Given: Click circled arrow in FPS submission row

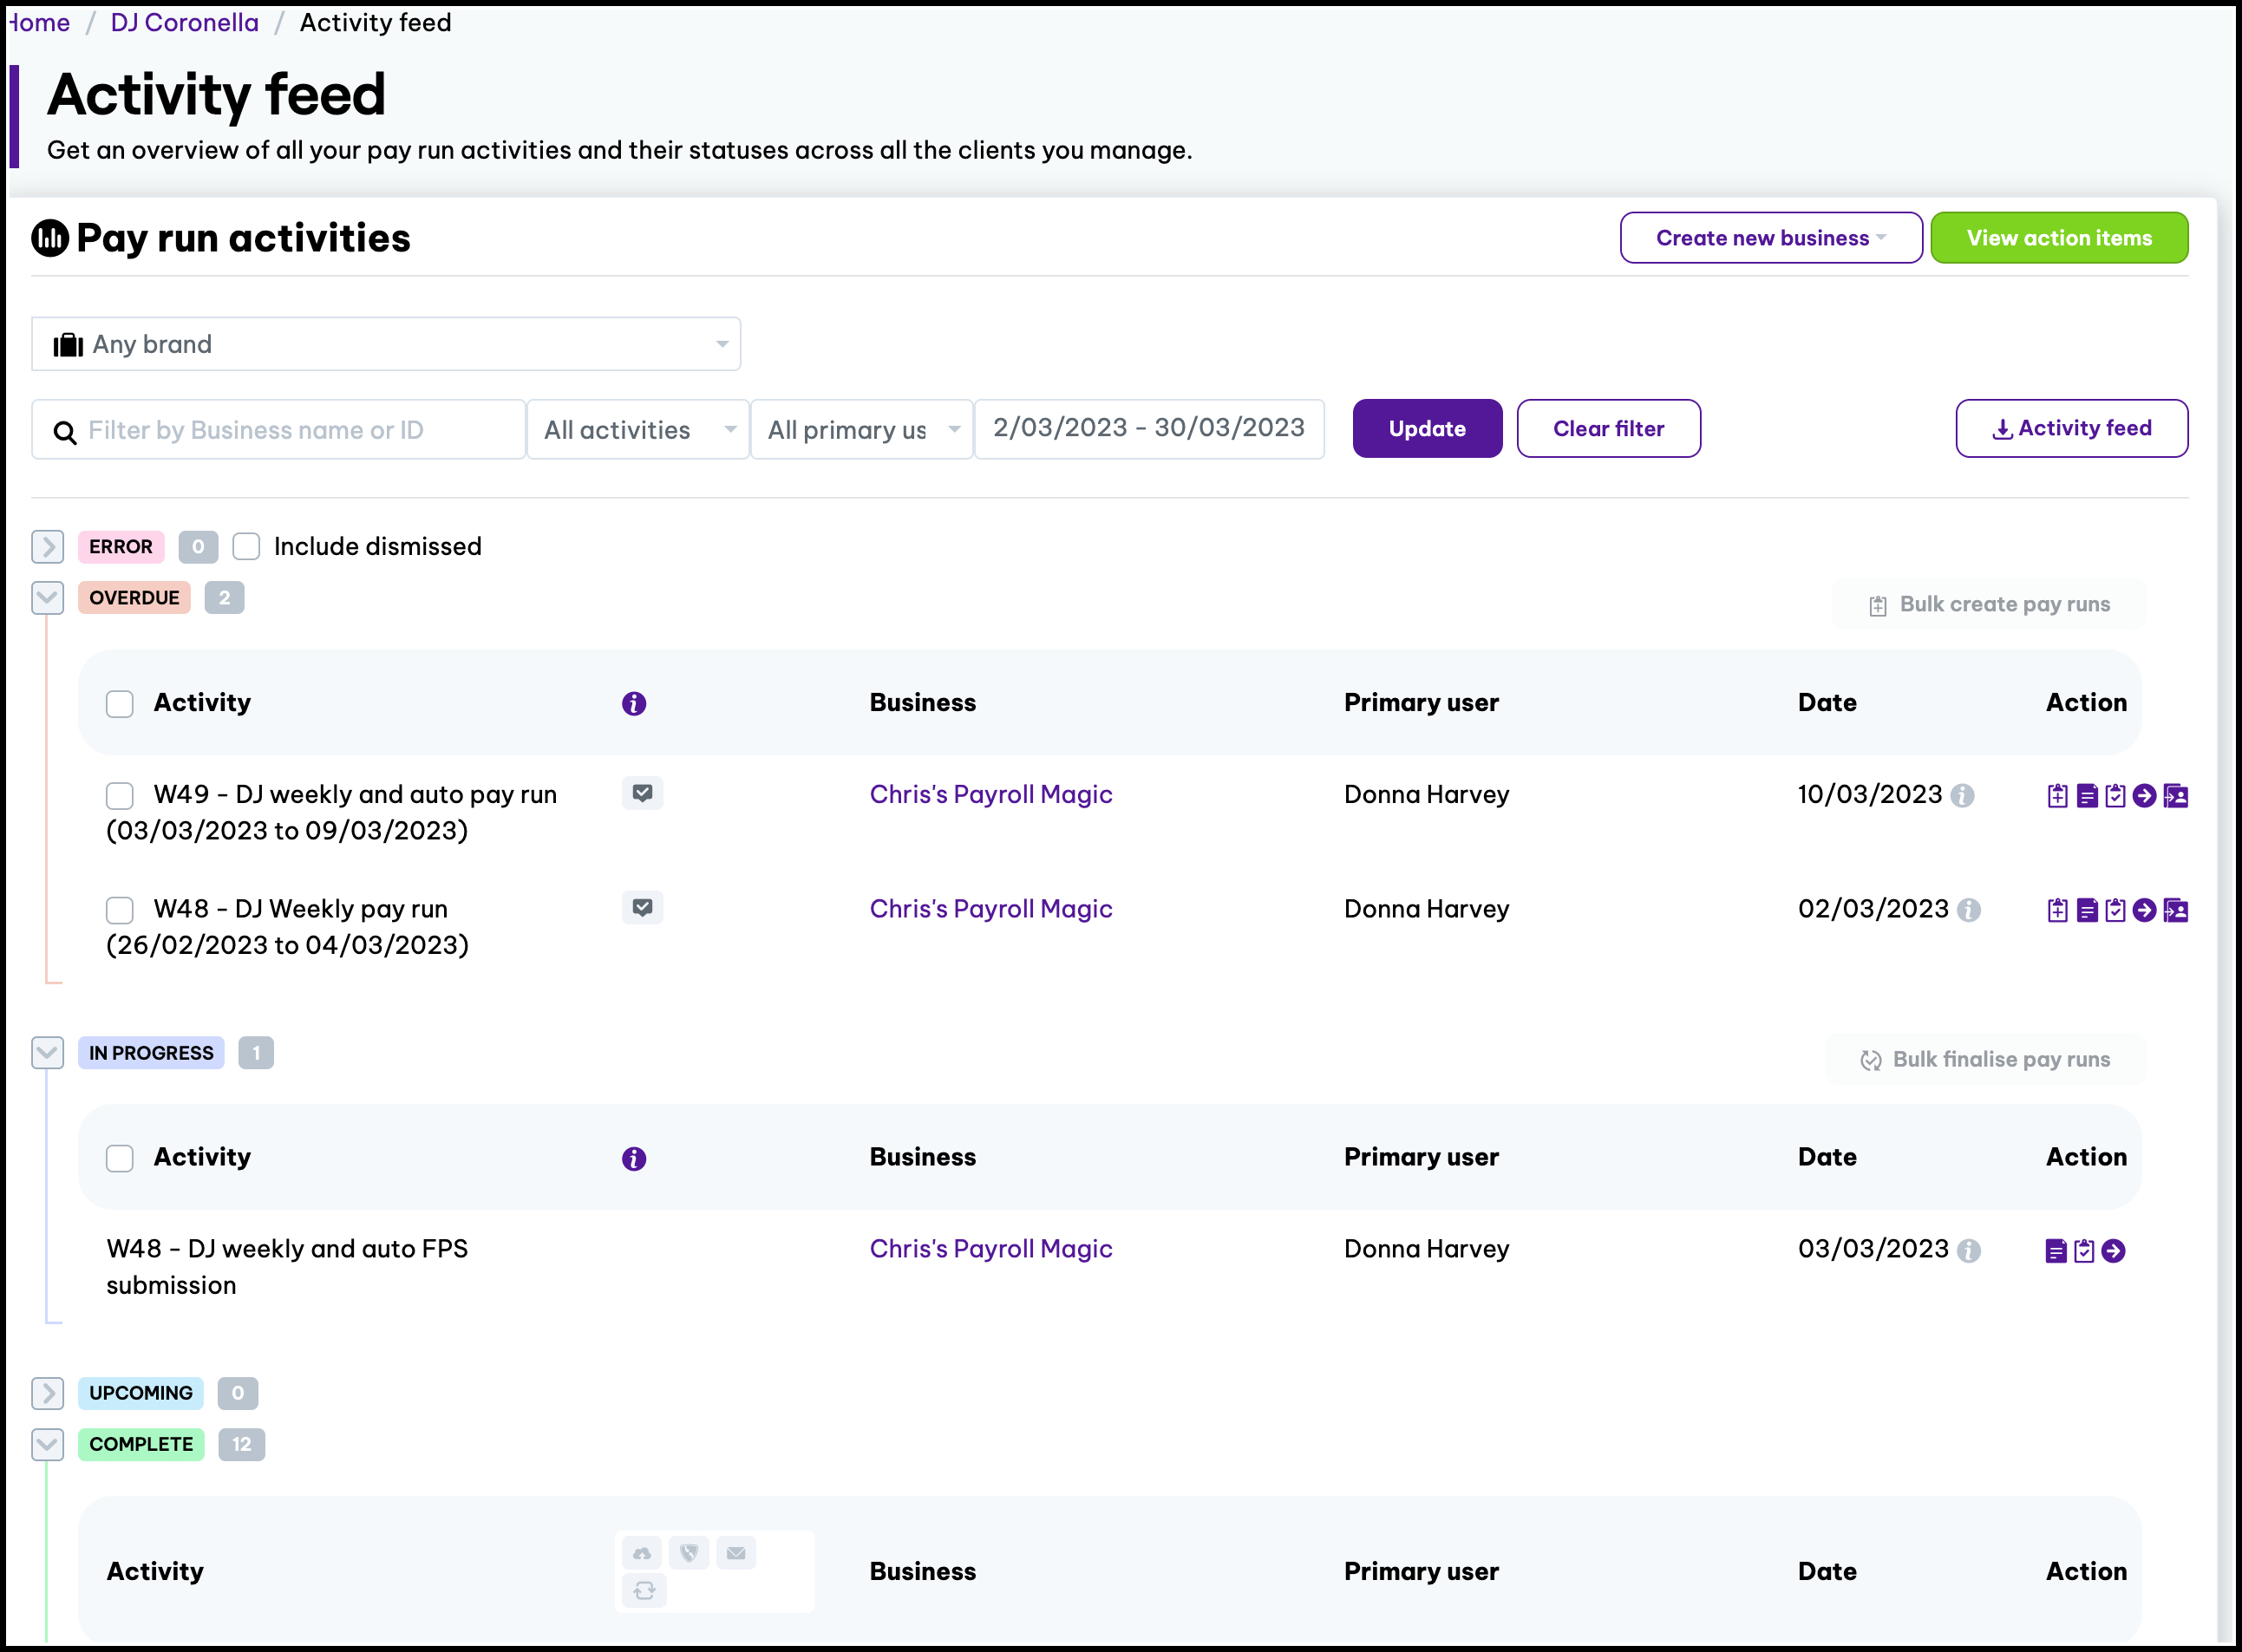Looking at the screenshot, I should click(2113, 1251).
